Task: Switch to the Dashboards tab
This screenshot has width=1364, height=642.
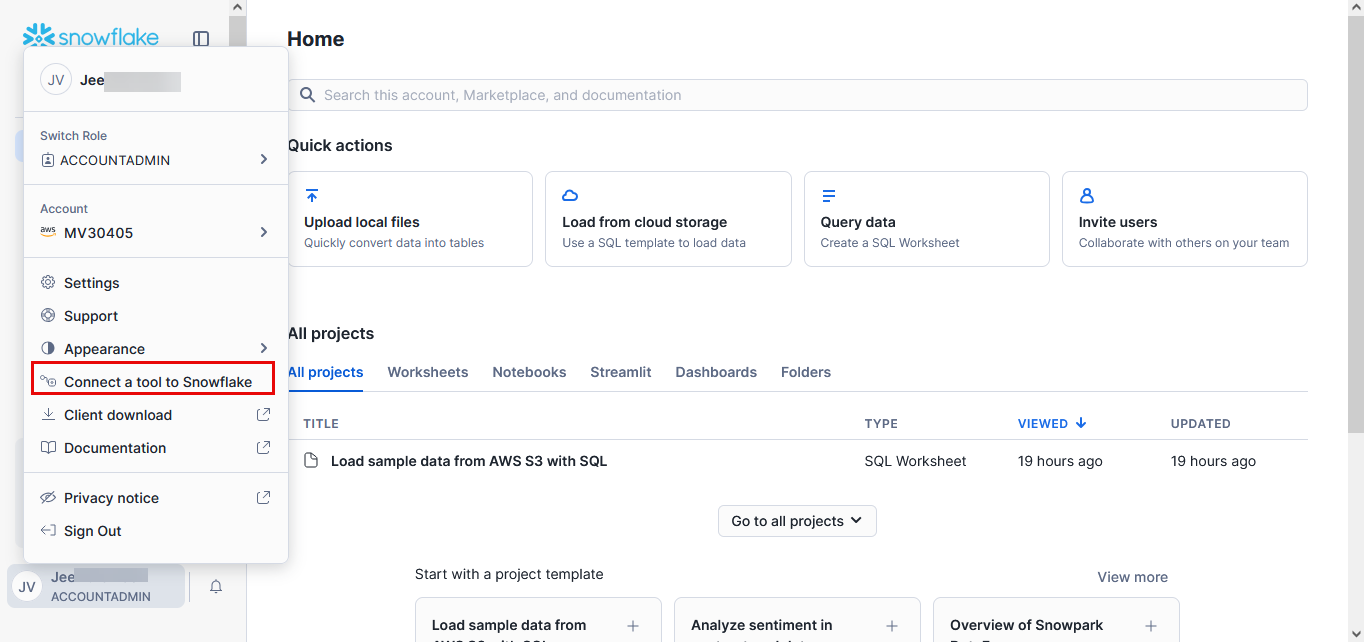Action: tap(716, 372)
